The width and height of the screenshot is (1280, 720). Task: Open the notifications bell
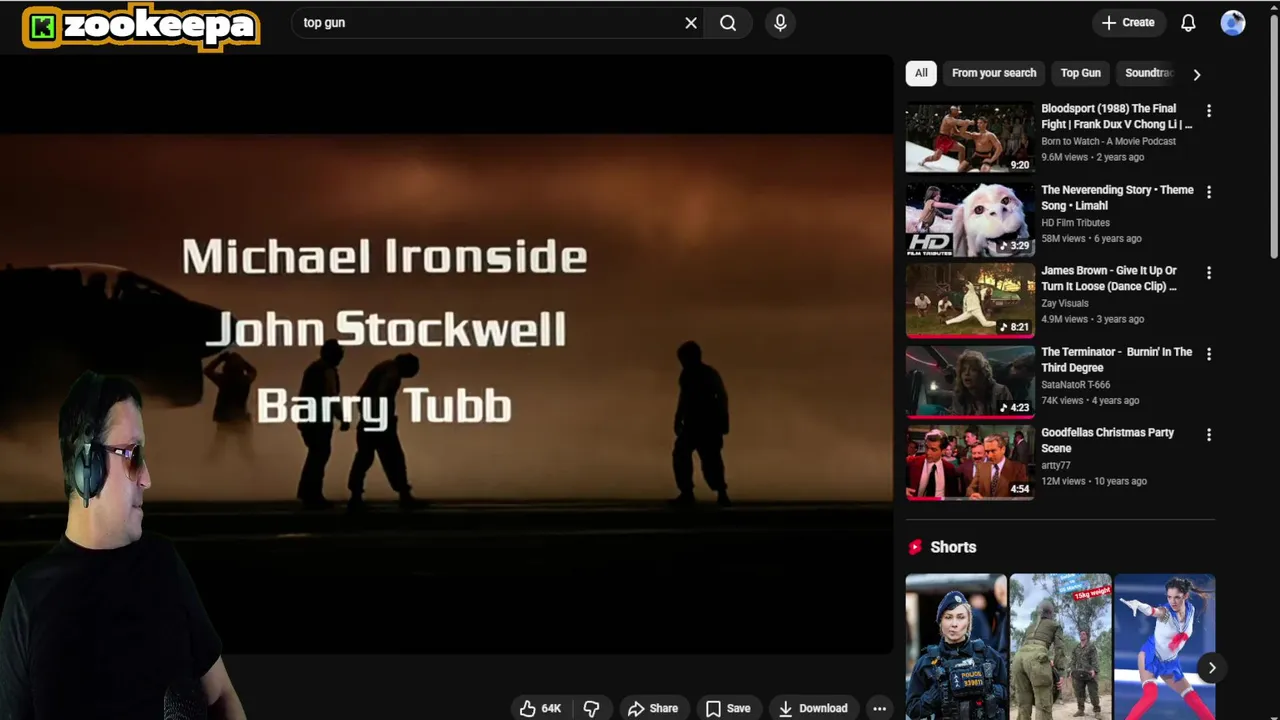tap(1188, 23)
